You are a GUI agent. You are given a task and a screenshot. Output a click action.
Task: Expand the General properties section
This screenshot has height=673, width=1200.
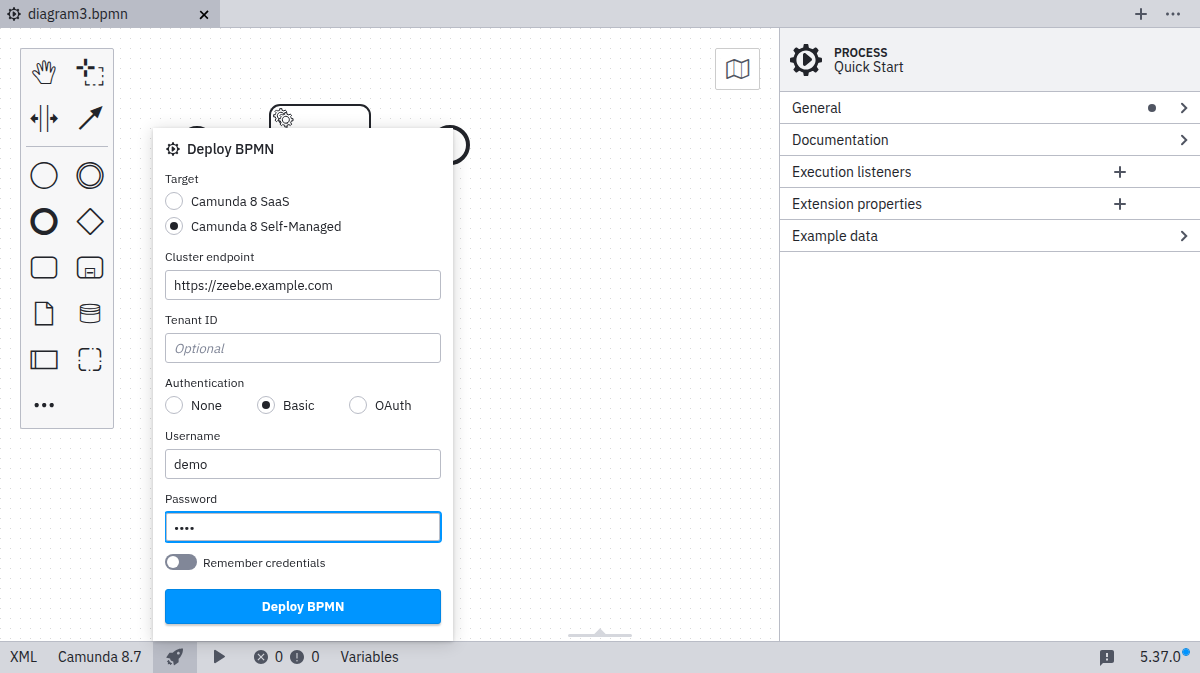[x=990, y=107]
